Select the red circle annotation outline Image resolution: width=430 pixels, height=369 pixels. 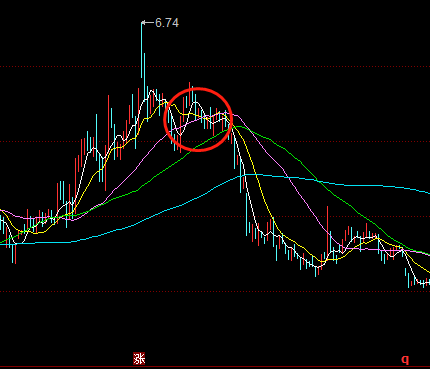point(198,120)
